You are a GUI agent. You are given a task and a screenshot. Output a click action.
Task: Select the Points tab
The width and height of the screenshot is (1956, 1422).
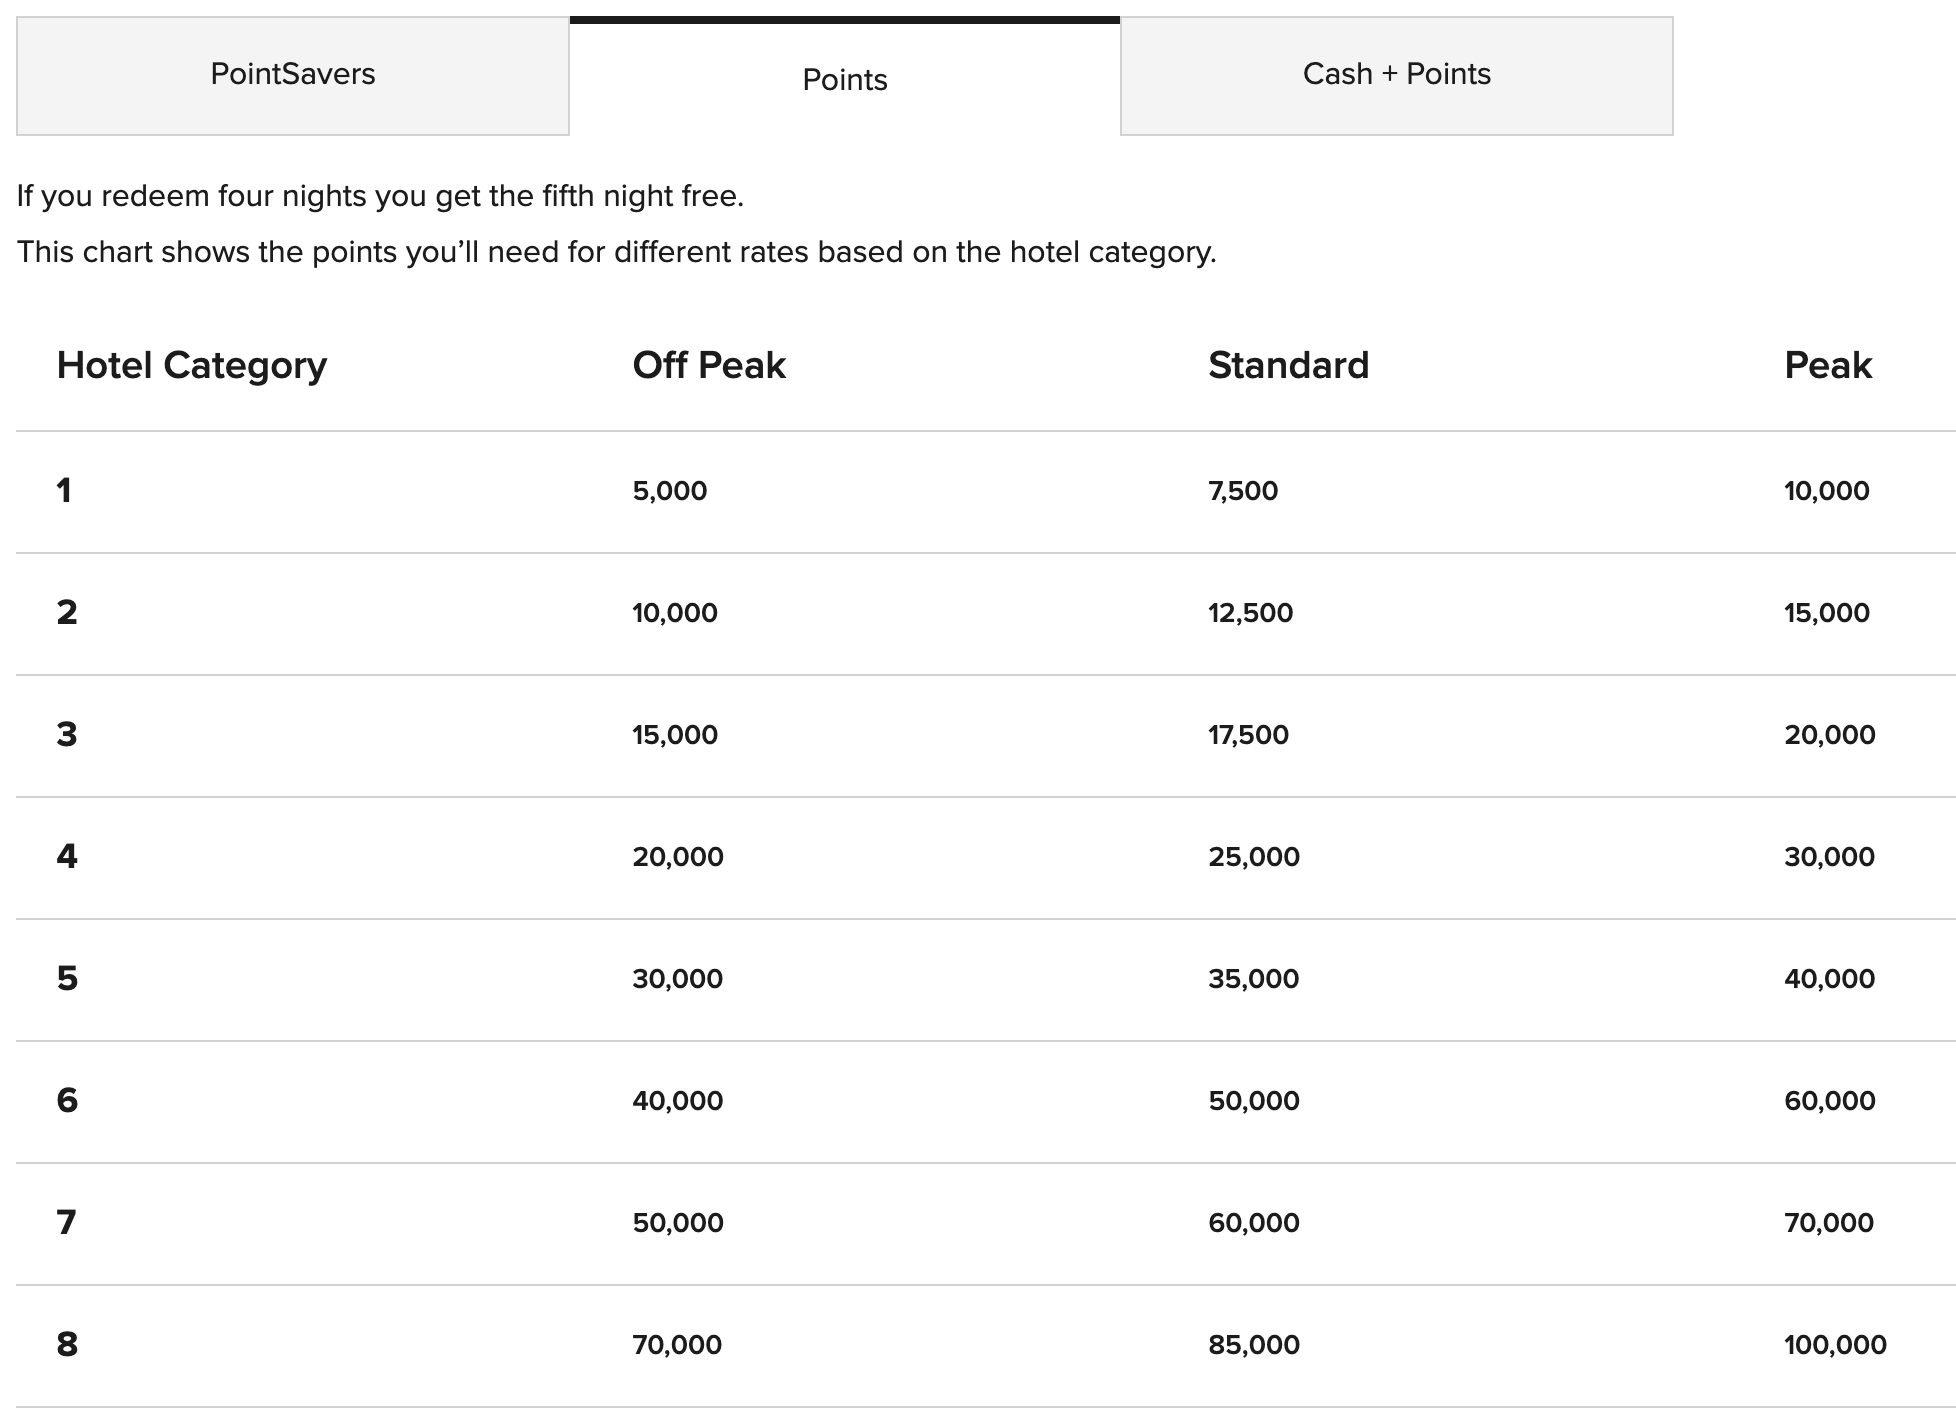[845, 78]
